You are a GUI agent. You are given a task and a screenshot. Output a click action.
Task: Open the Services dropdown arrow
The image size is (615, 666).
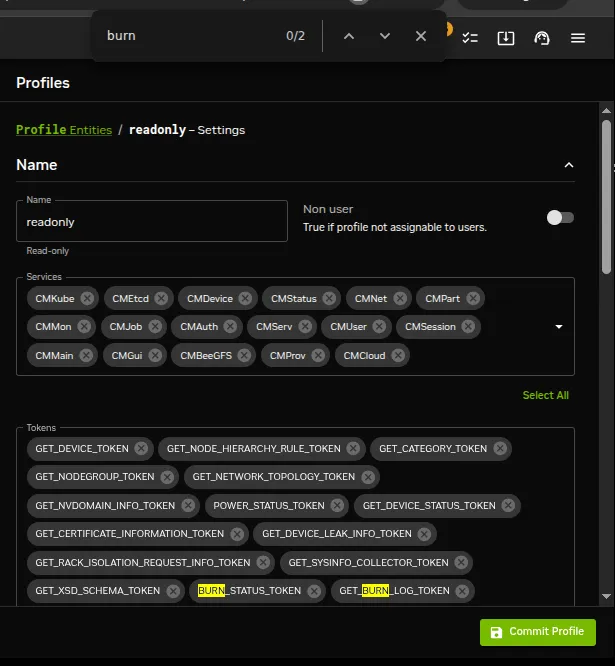pos(559,327)
